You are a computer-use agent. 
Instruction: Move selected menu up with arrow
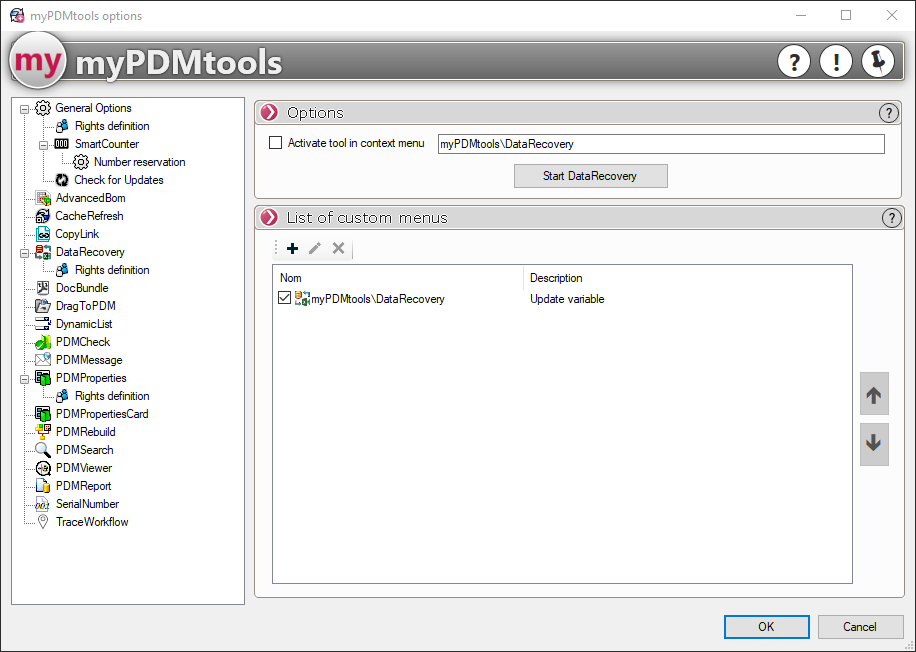click(873, 395)
